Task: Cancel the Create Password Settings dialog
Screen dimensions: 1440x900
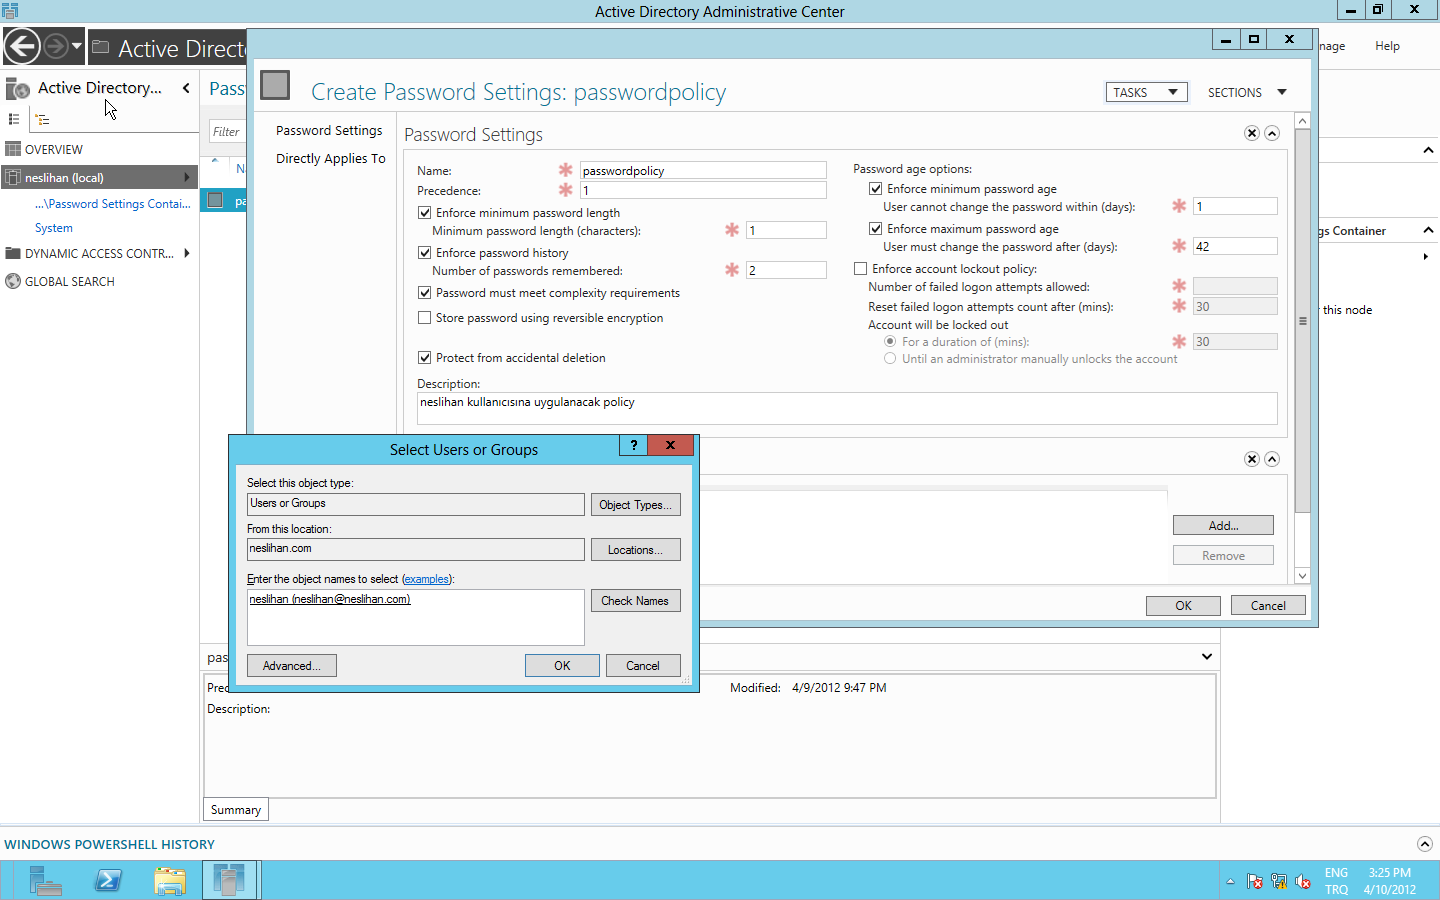Action: [1268, 606]
